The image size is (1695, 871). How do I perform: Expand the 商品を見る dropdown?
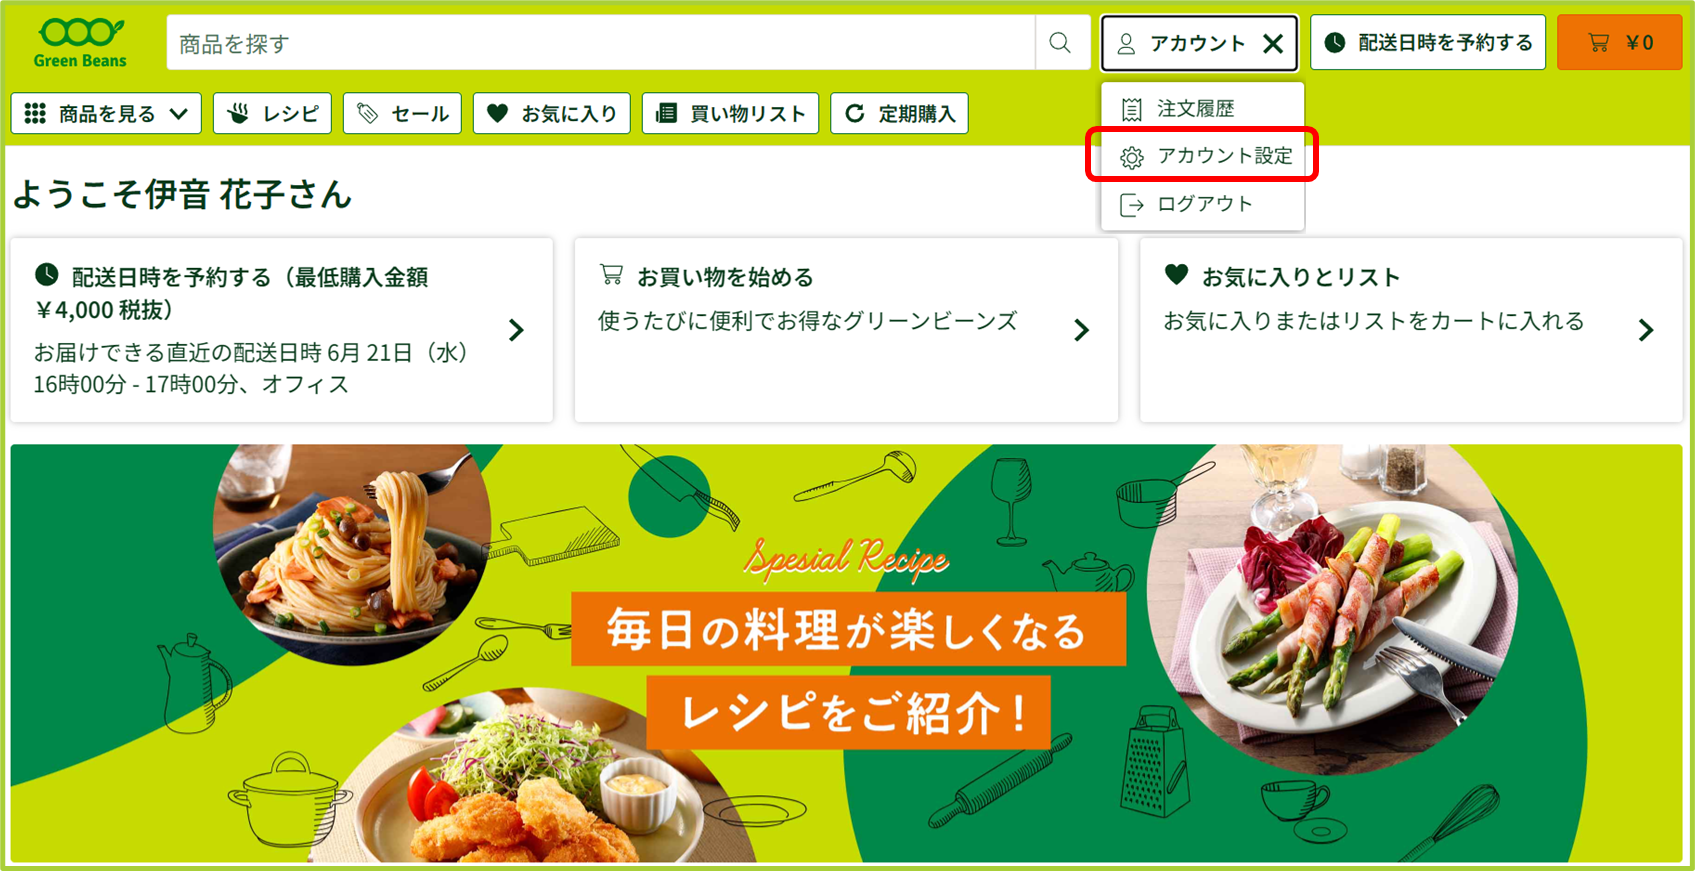pyautogui.click(x=106, y=113)
